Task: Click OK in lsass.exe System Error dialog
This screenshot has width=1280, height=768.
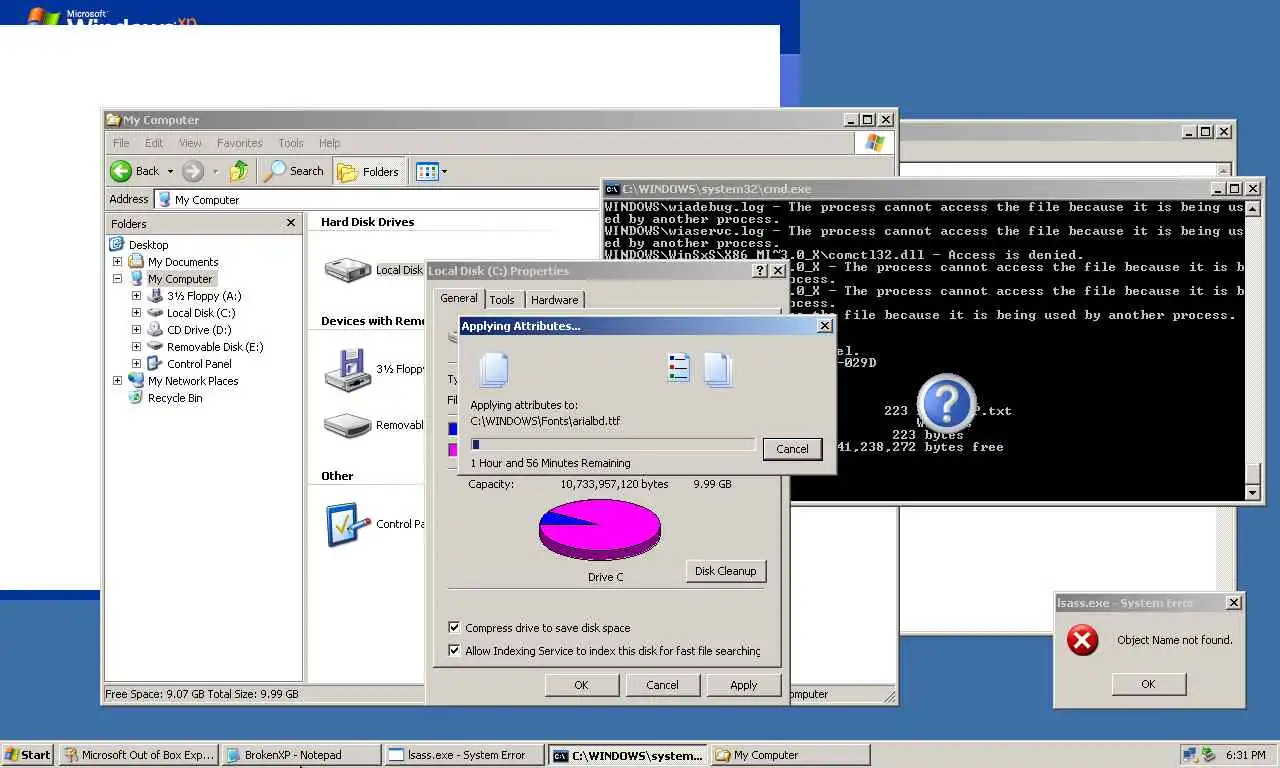Action: point(1148,684)
